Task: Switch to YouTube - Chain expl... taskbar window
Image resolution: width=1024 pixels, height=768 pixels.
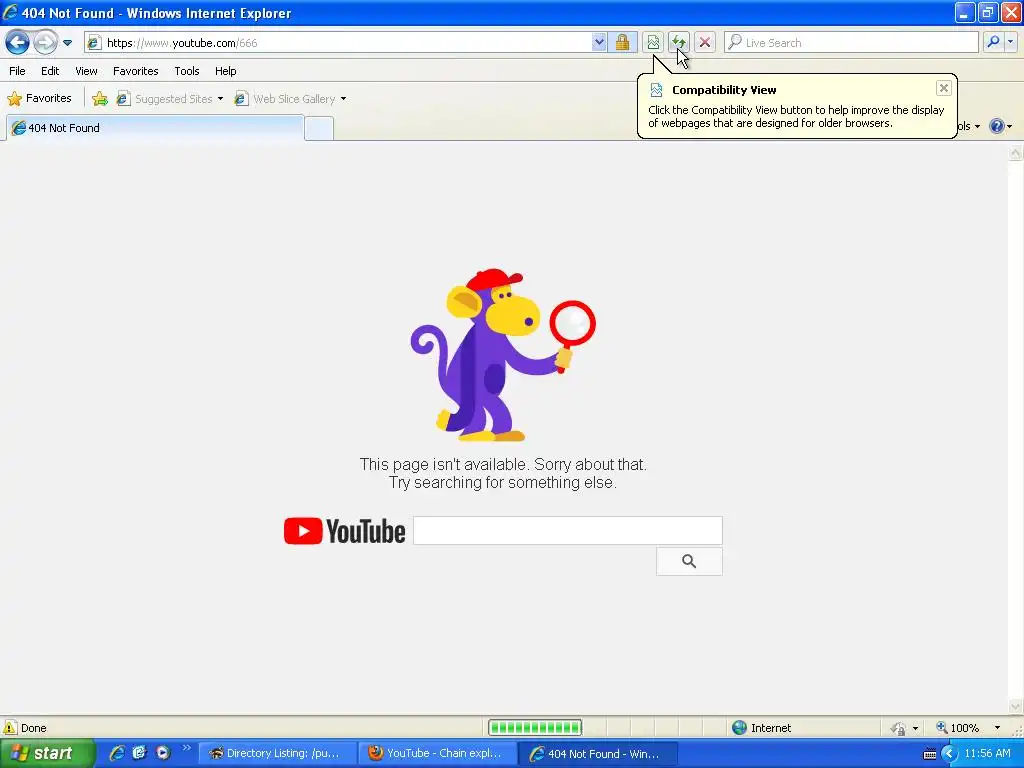Action: (x=438, y=754)
